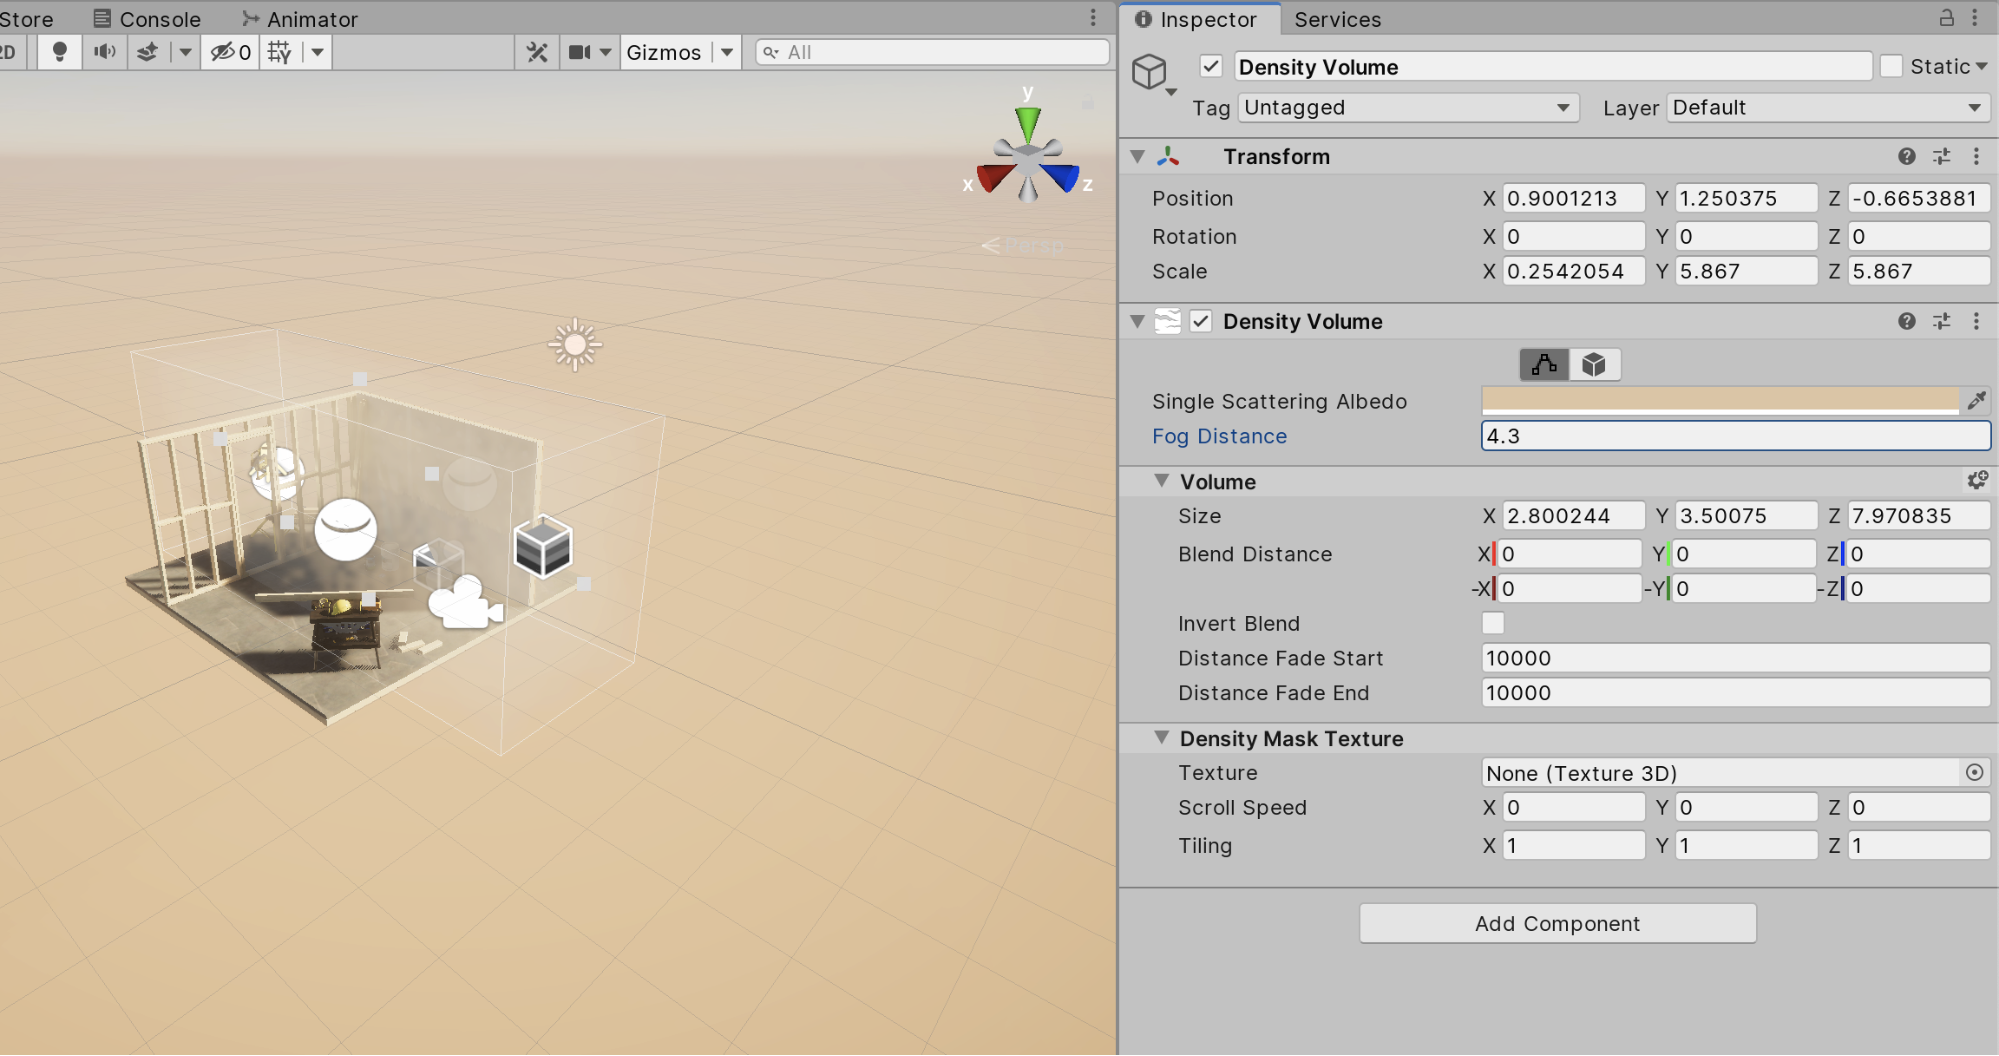The width and height of the screenshot is (1999, 1056).
Task: Switch to the Services tab
Action: coord(1337,19)
